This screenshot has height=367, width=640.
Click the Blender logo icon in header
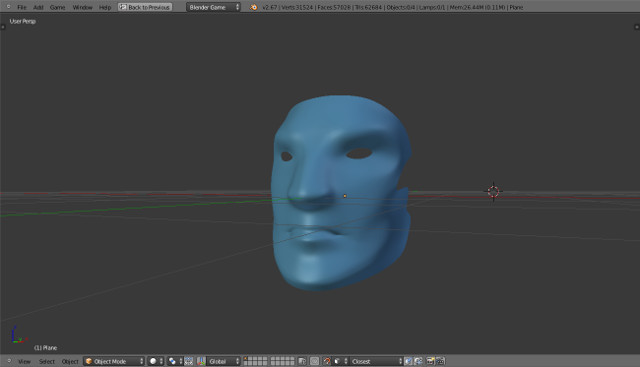(x=253, y=7)
